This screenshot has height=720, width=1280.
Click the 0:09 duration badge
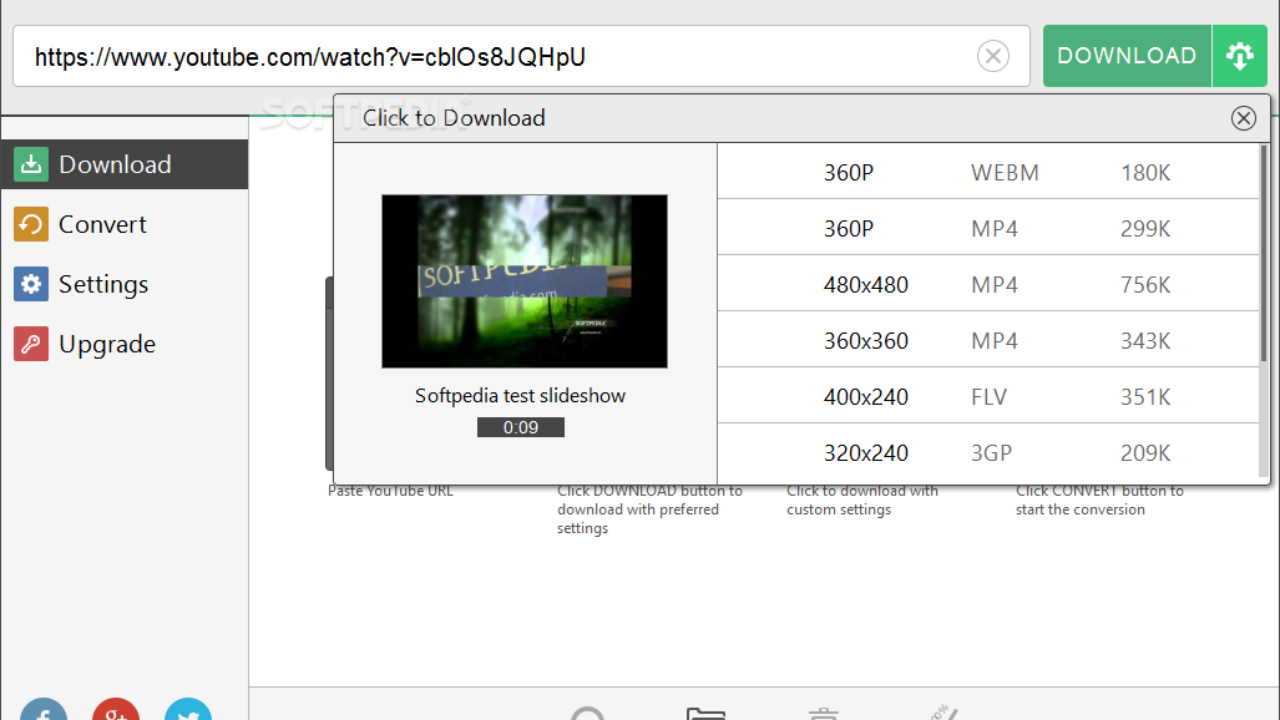pyautogui.click(x=520, y=427)
